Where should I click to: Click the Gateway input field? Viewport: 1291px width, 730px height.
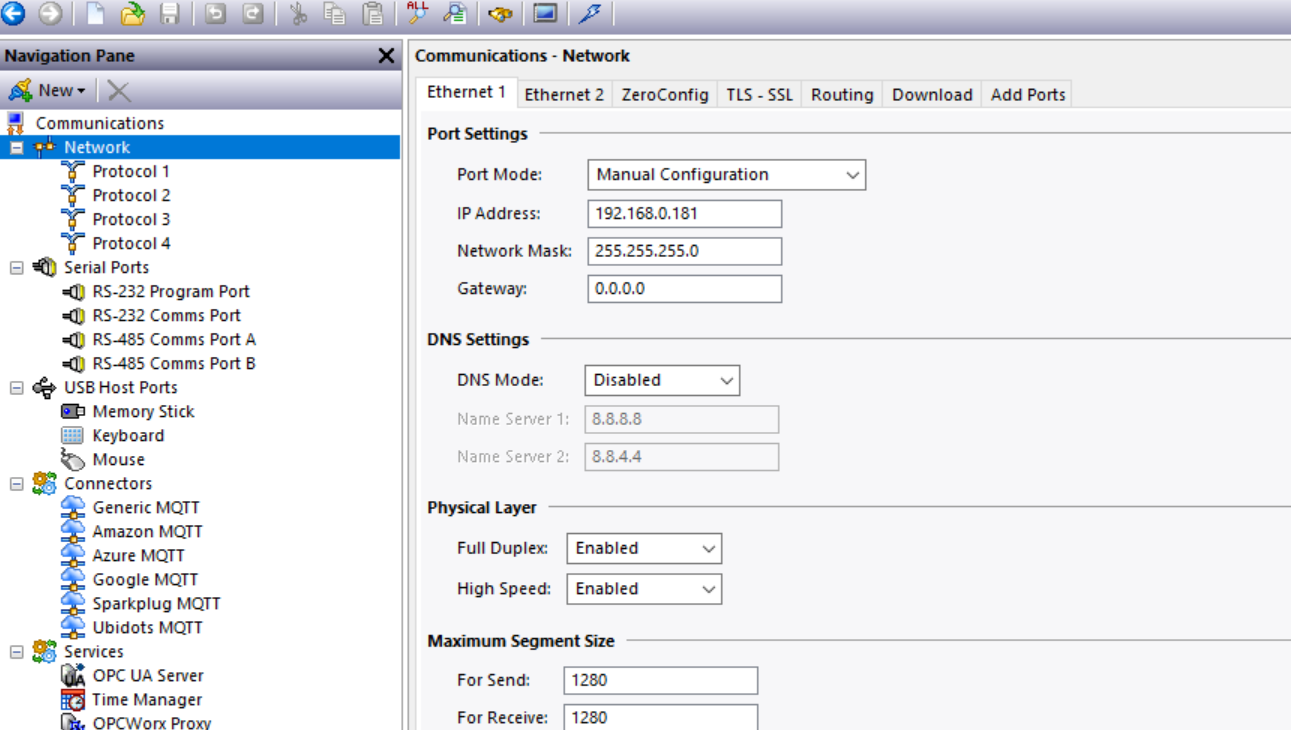pyautogui.click(x=685, y=288)
